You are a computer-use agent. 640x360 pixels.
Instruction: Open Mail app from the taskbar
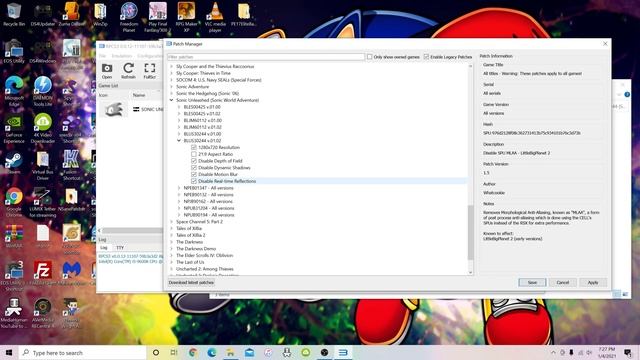249,352
